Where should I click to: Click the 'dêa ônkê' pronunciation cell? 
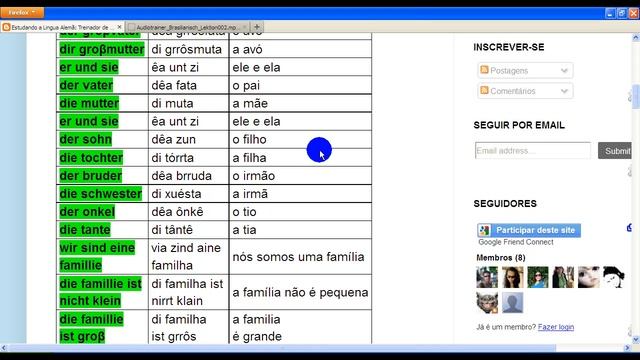[x=189, y=211]
